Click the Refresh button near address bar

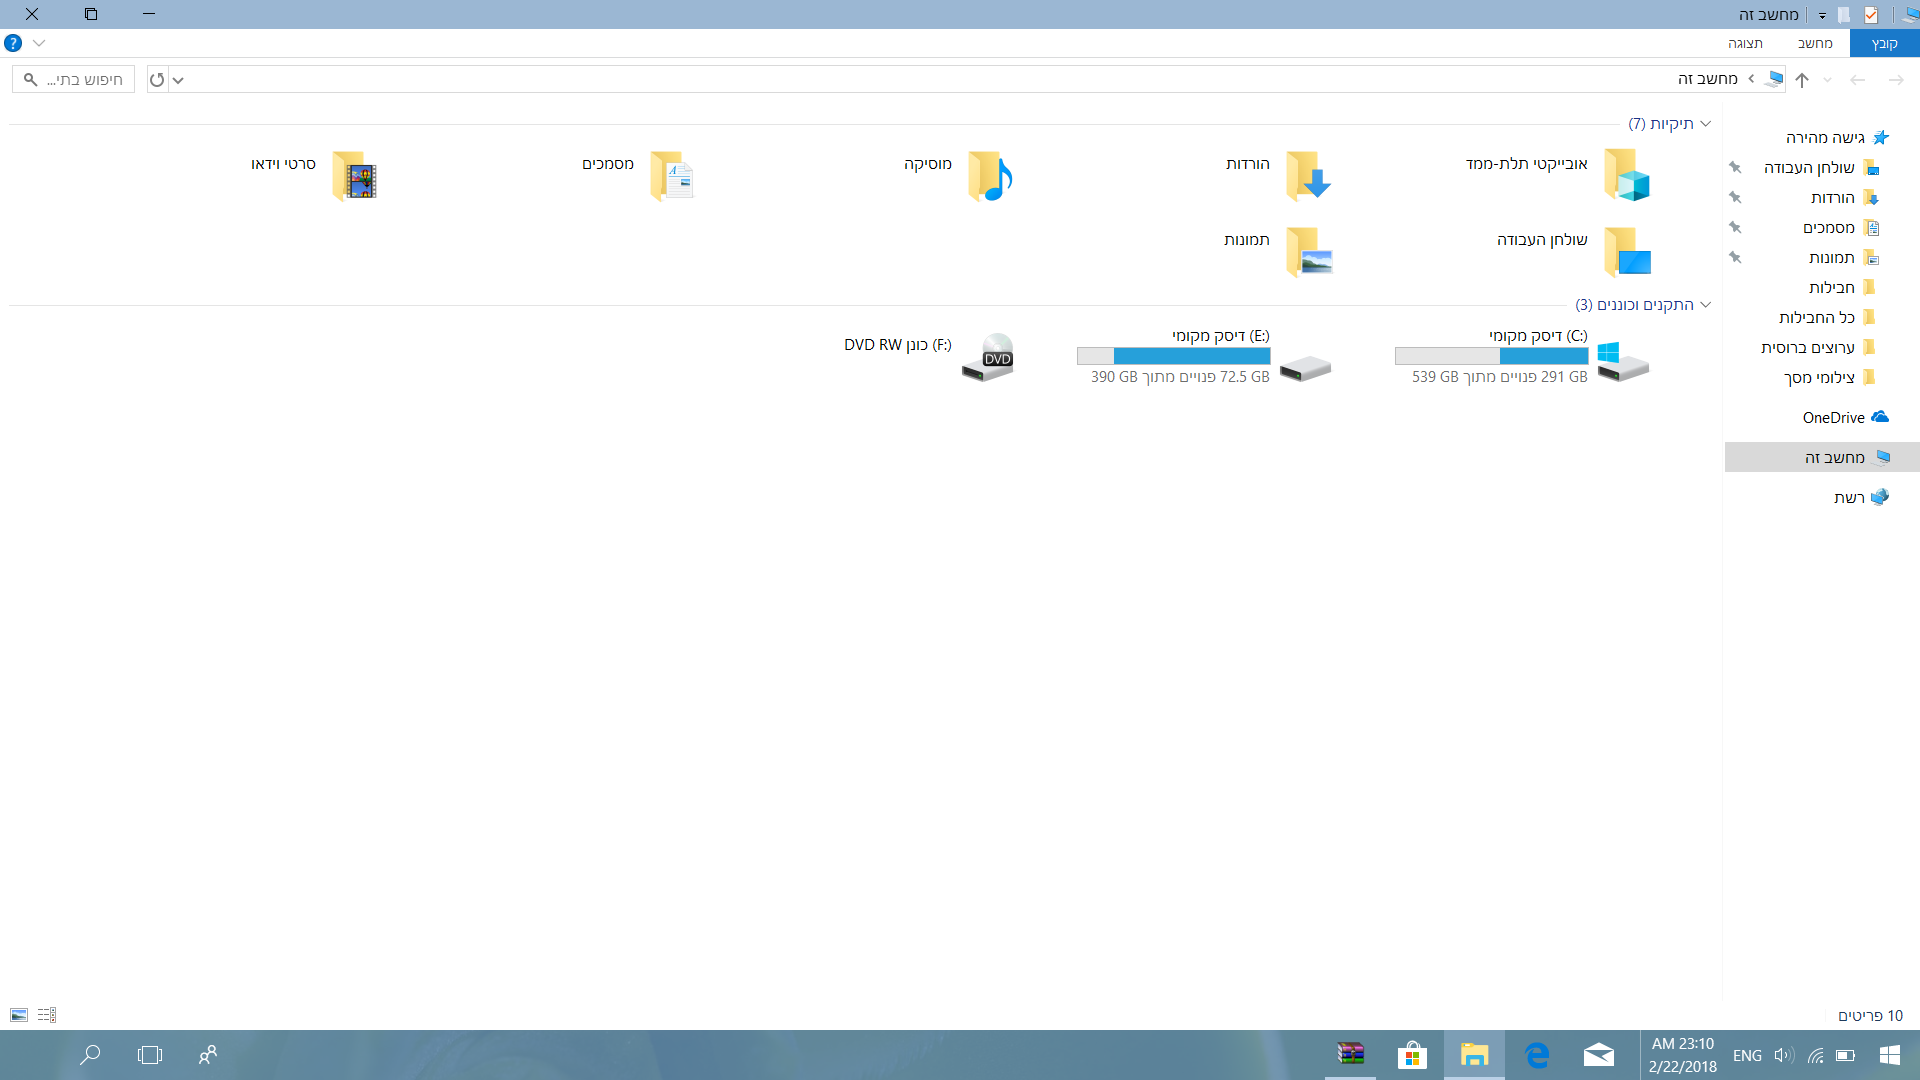click(x=157, y=80)
